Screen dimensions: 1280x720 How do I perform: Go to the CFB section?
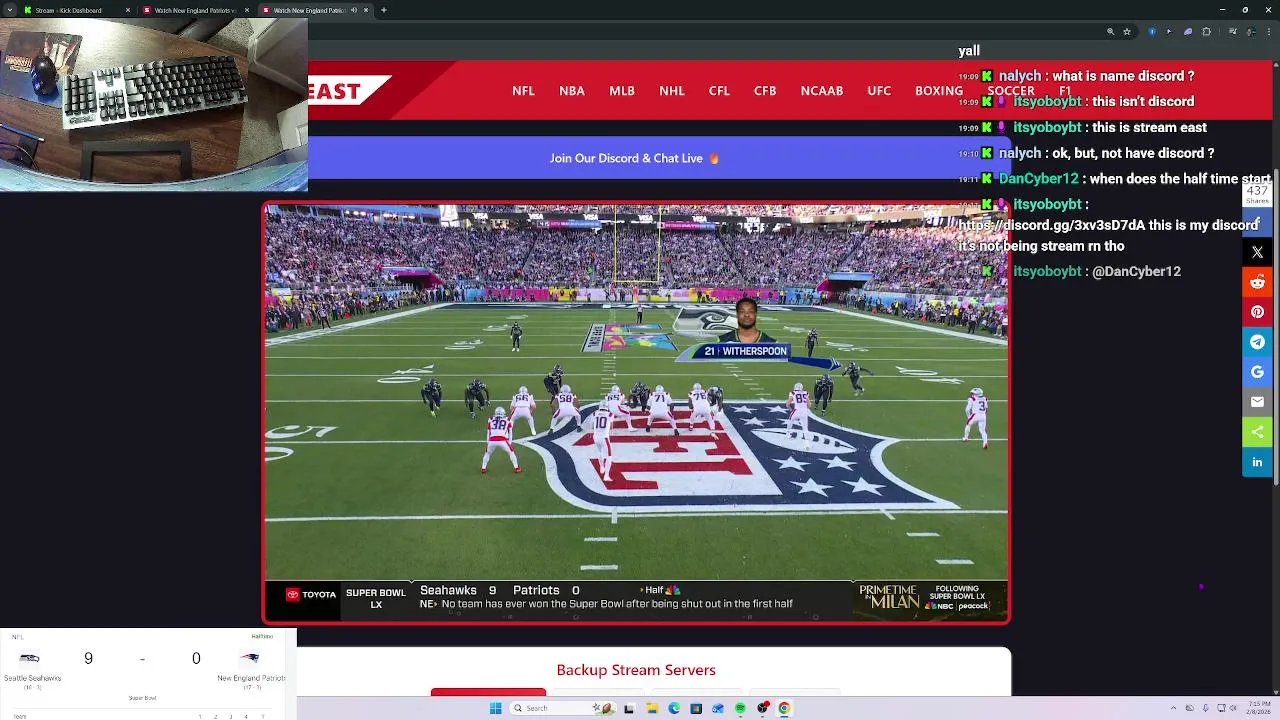(x=765, y=91)
